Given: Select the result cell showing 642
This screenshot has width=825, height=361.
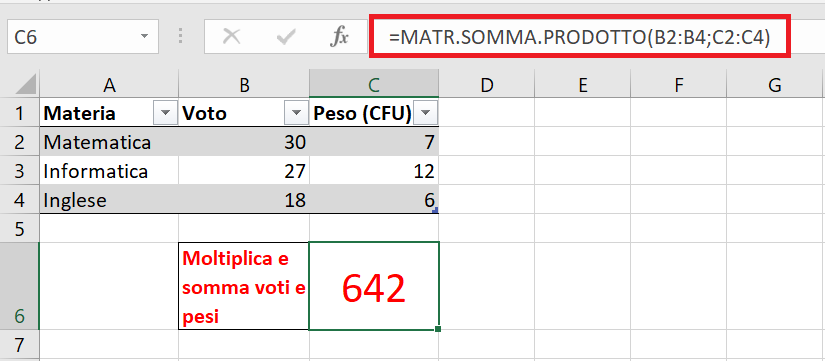Looking at the screenshot, I should coord(374,286).
